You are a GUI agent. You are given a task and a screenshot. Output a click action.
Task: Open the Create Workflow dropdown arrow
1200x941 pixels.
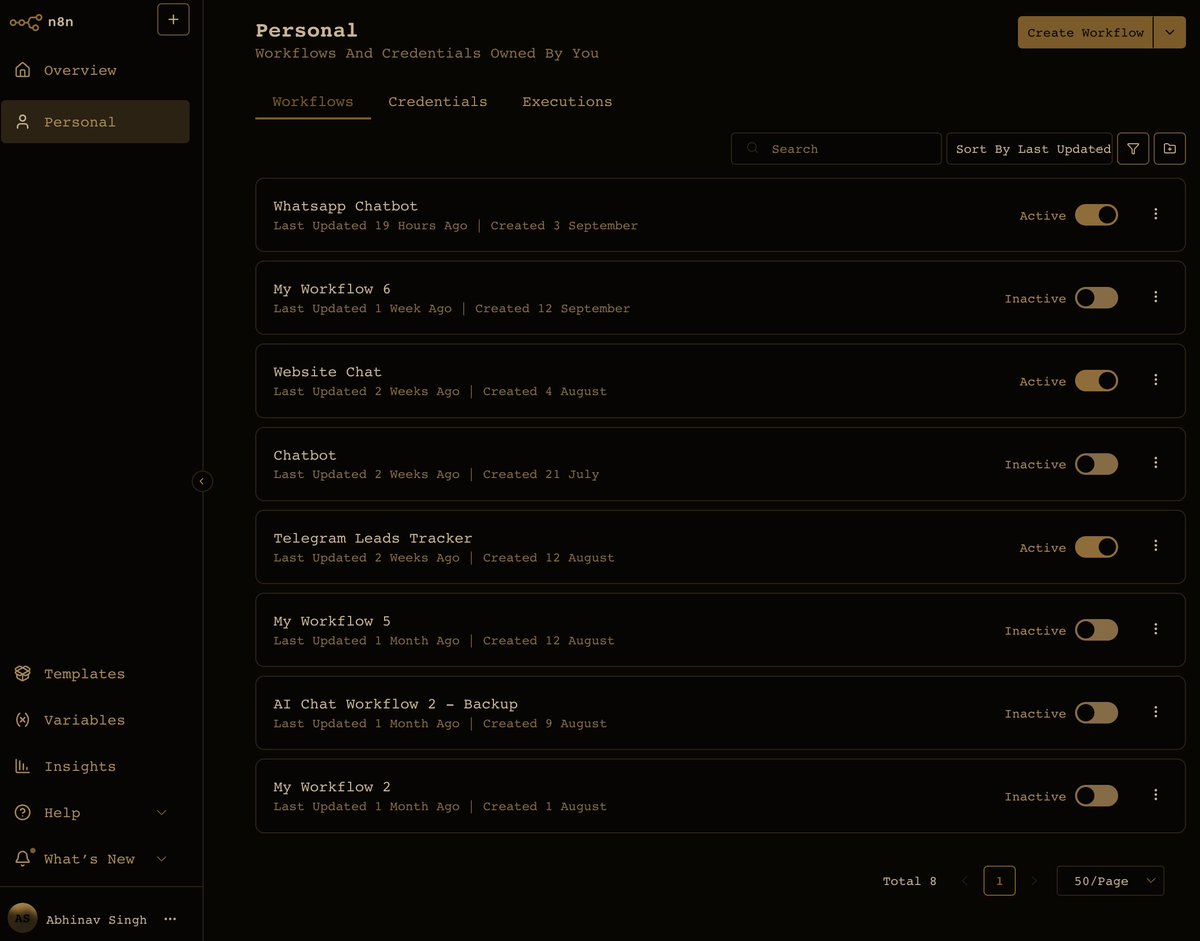pyautogui.click(x=1170, y=32)
